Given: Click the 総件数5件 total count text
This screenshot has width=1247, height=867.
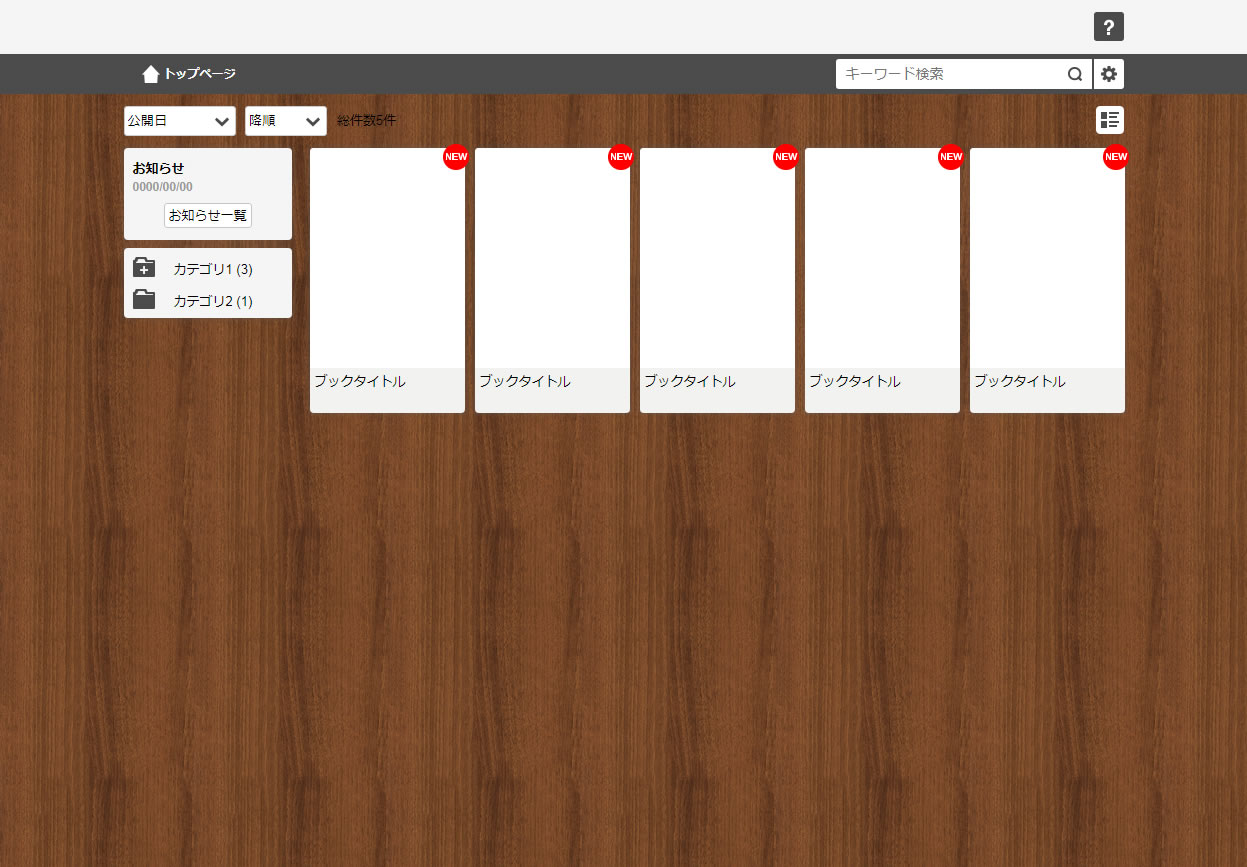Looking at the screenshot, I should (x=367, y=121).
